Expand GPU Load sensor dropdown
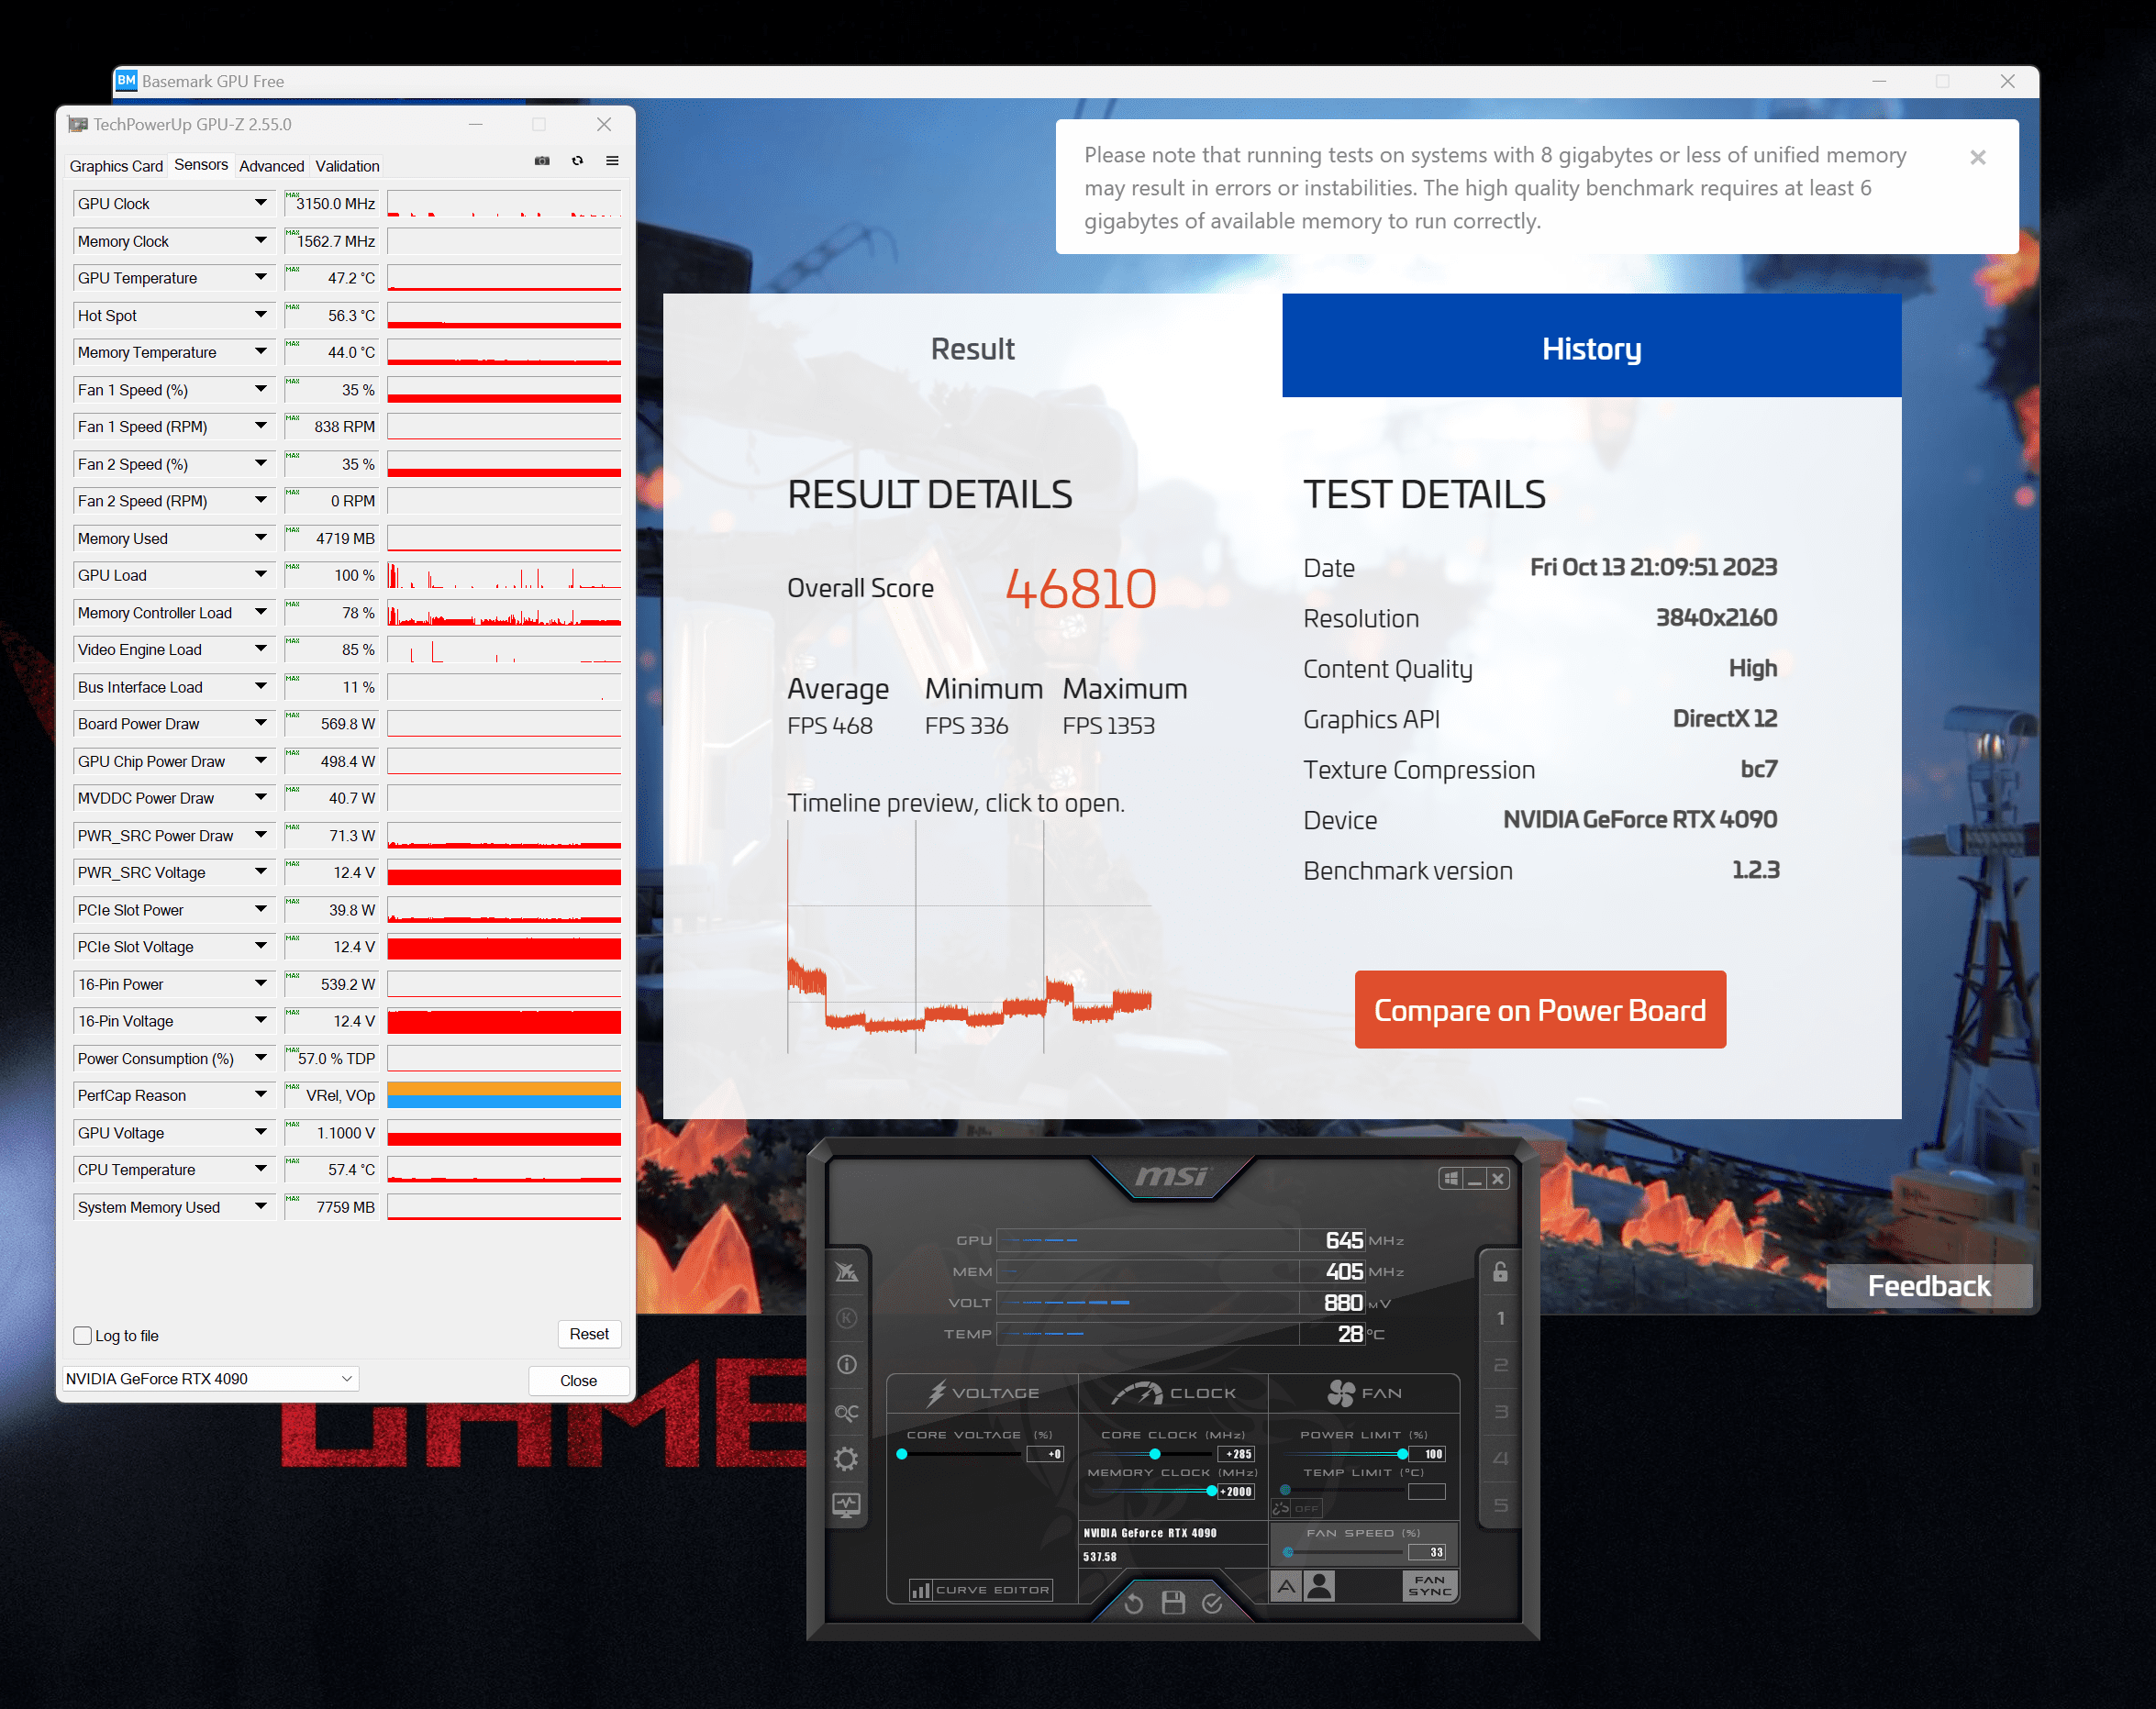 [x=261, y=575]
